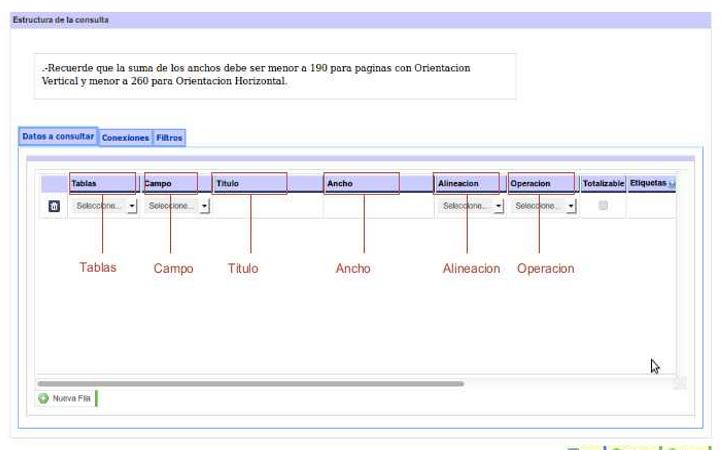Click the small icon beside Etiquetas header
The image size is (728, 450).
[672, 184]
